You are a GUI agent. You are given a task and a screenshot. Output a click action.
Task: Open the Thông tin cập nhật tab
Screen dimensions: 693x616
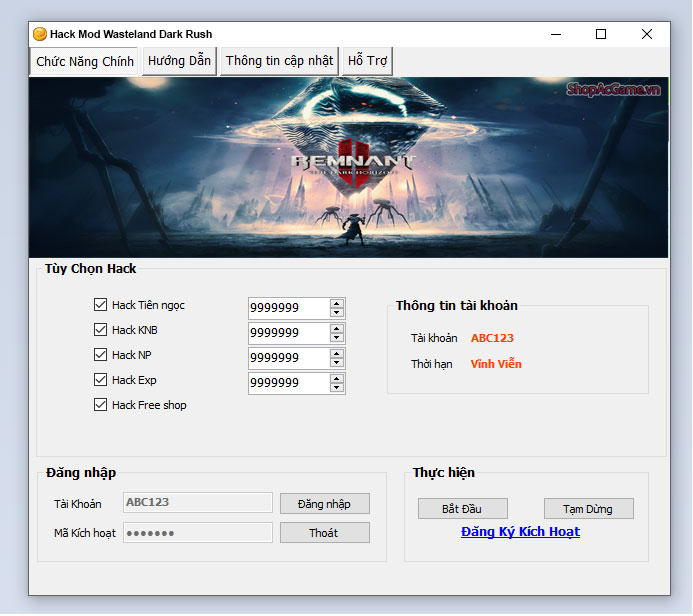[x=279, y=61]
